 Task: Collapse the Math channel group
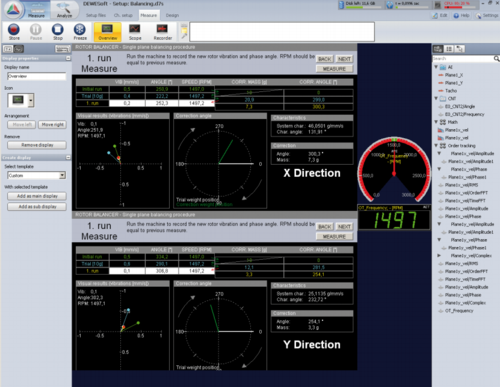click(436, 122)
